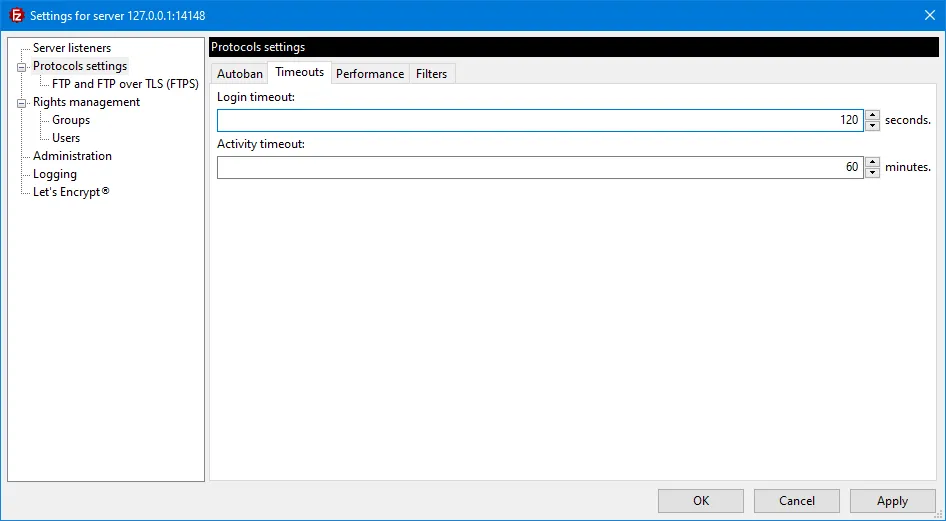
Task: Collapse the Protocols settings tree node
Action: [21, 66]
